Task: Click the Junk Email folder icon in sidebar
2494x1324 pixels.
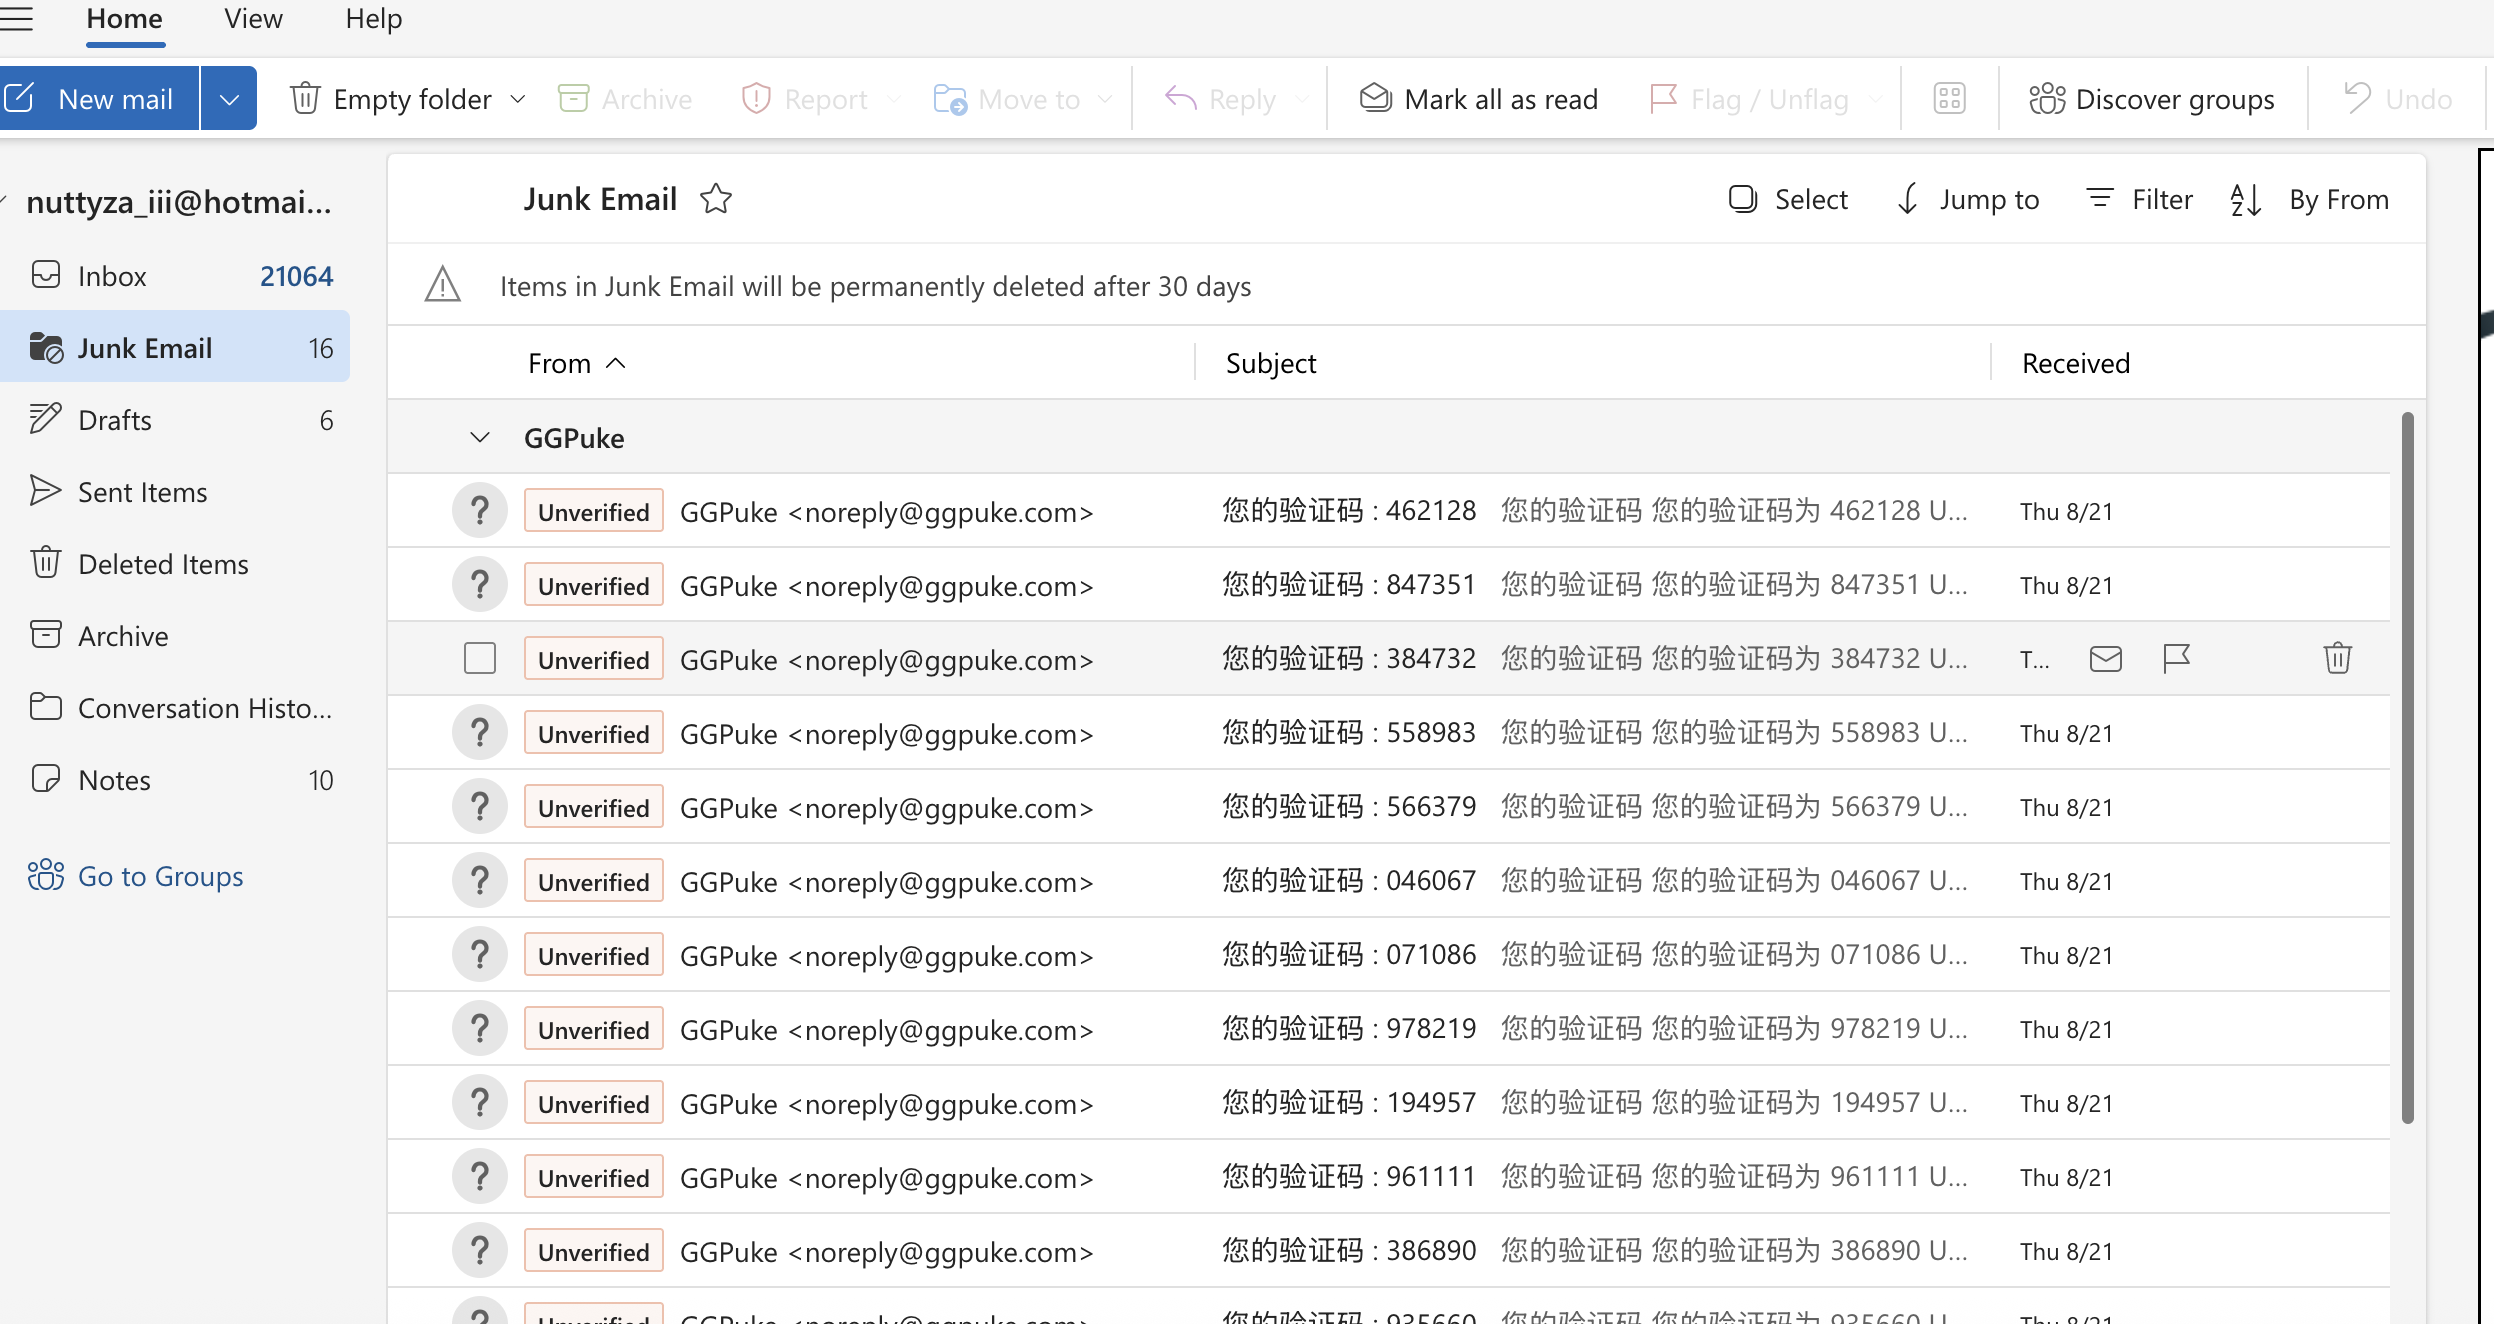Action: (x=46, y=348)
